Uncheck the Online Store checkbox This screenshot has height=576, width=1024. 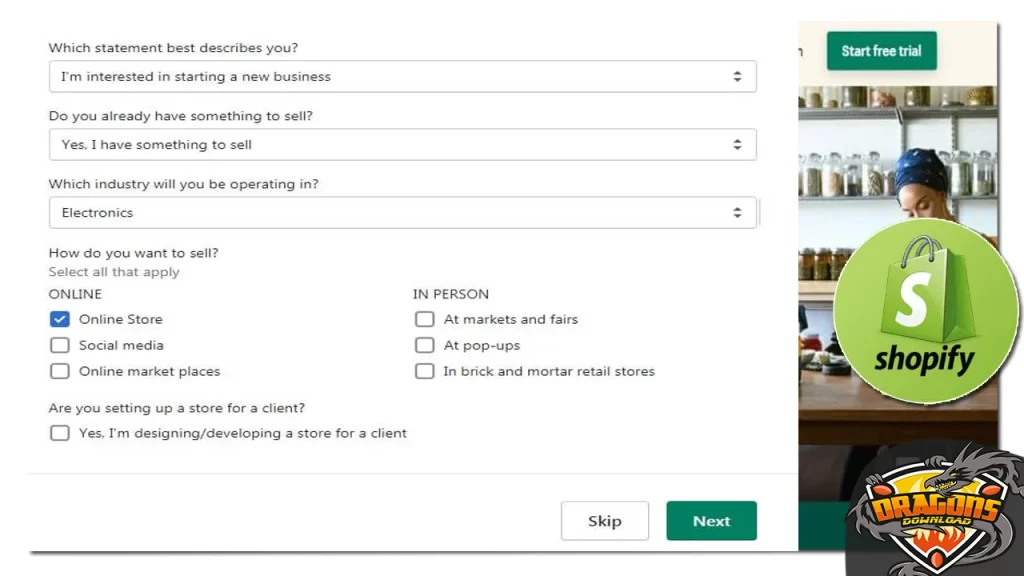(60, 319)
